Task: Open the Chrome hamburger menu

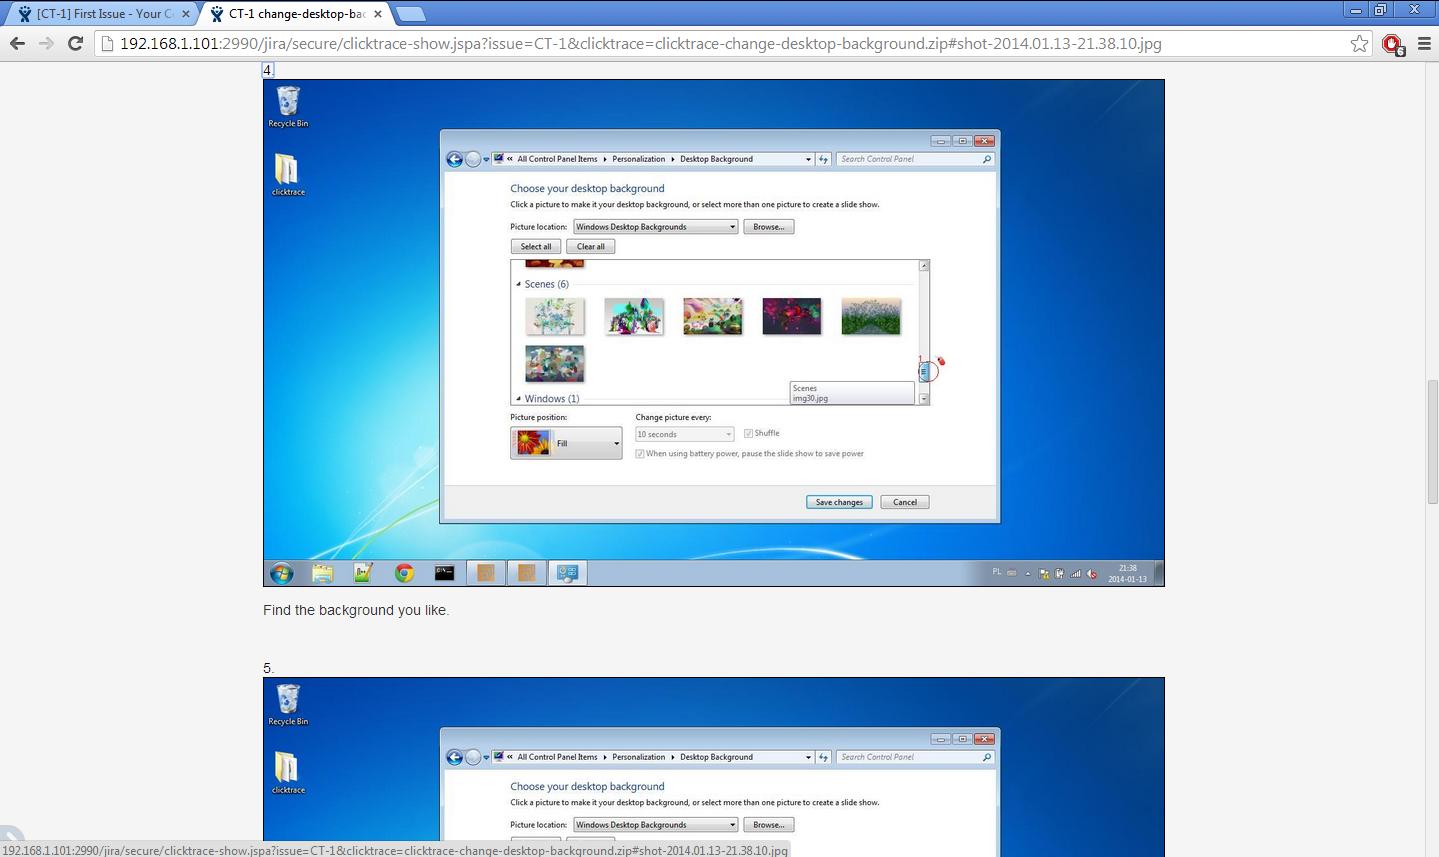Action: (1424, 44)
